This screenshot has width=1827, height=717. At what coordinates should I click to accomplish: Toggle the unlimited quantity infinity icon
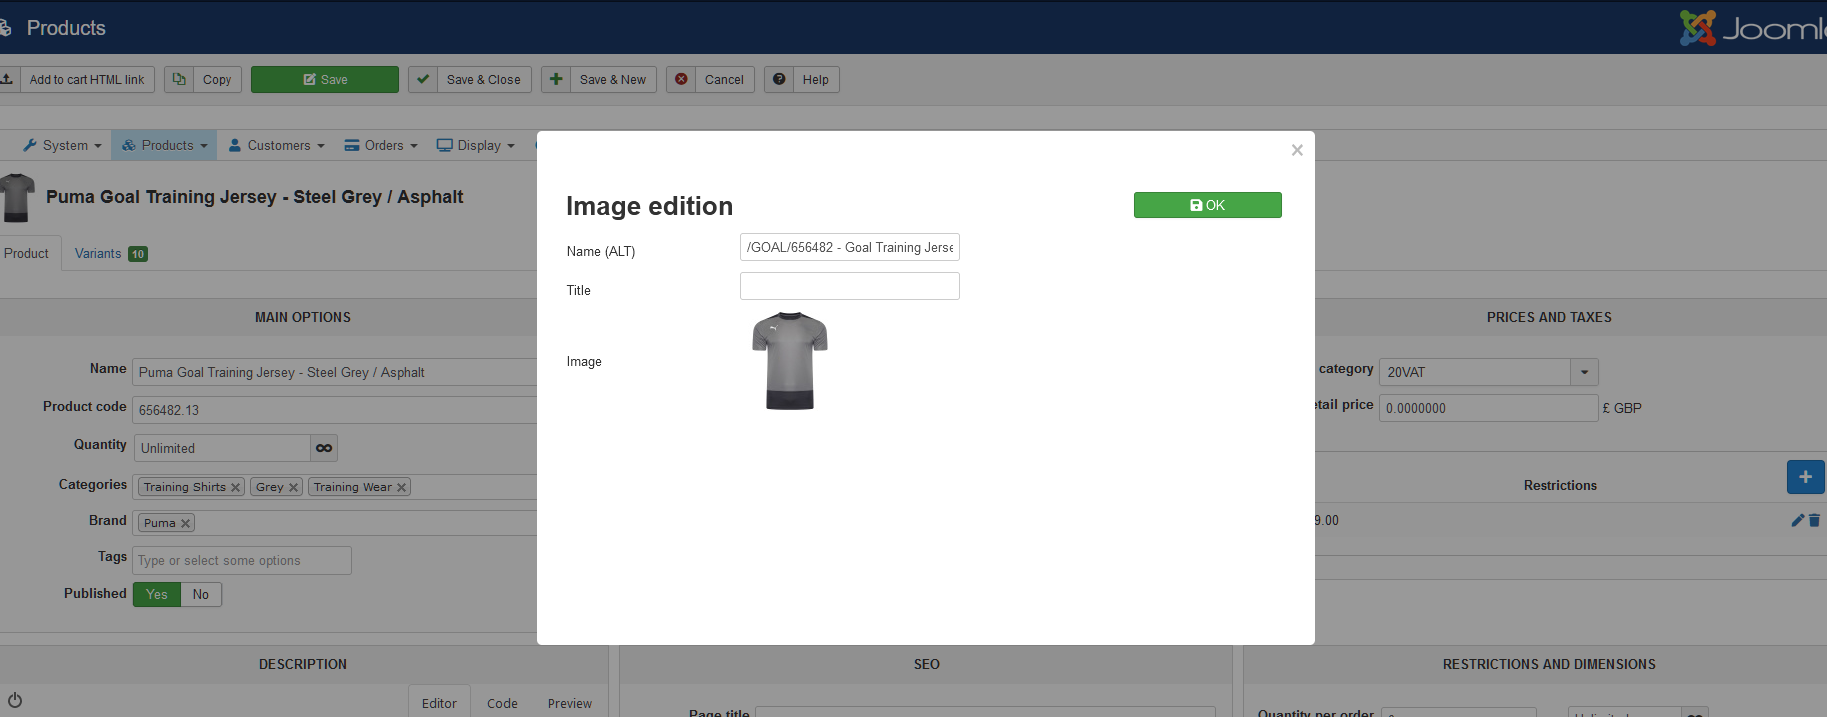[x=324, y=448]
